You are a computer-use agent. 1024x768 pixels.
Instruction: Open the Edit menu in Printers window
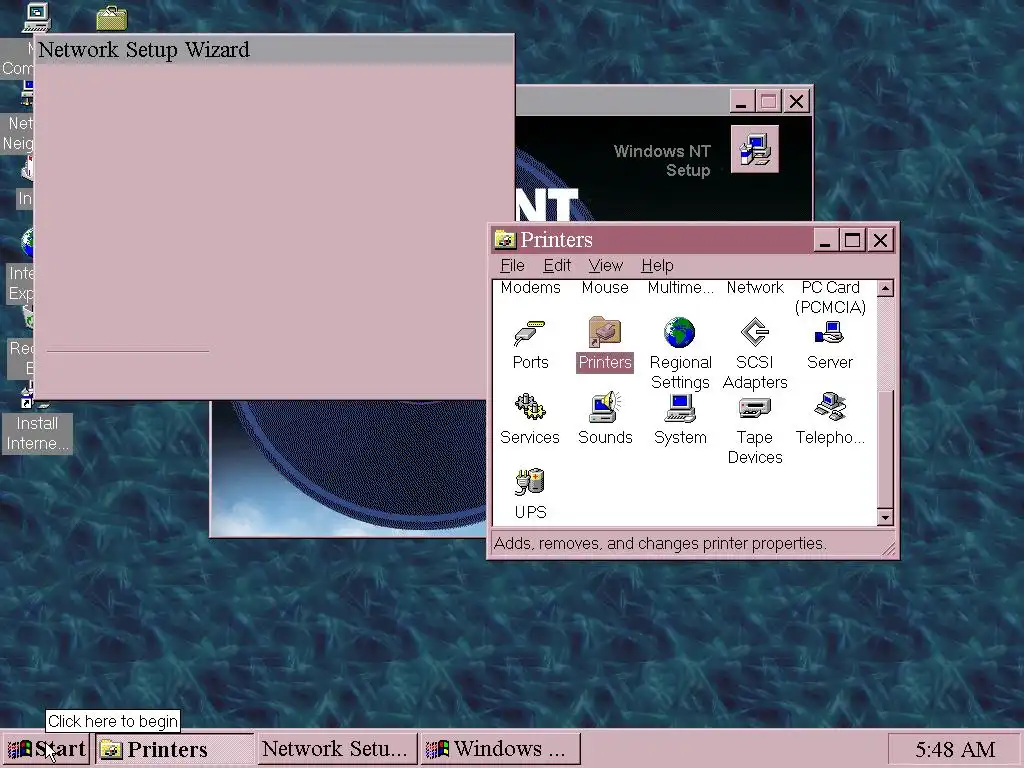click(557, 266)
